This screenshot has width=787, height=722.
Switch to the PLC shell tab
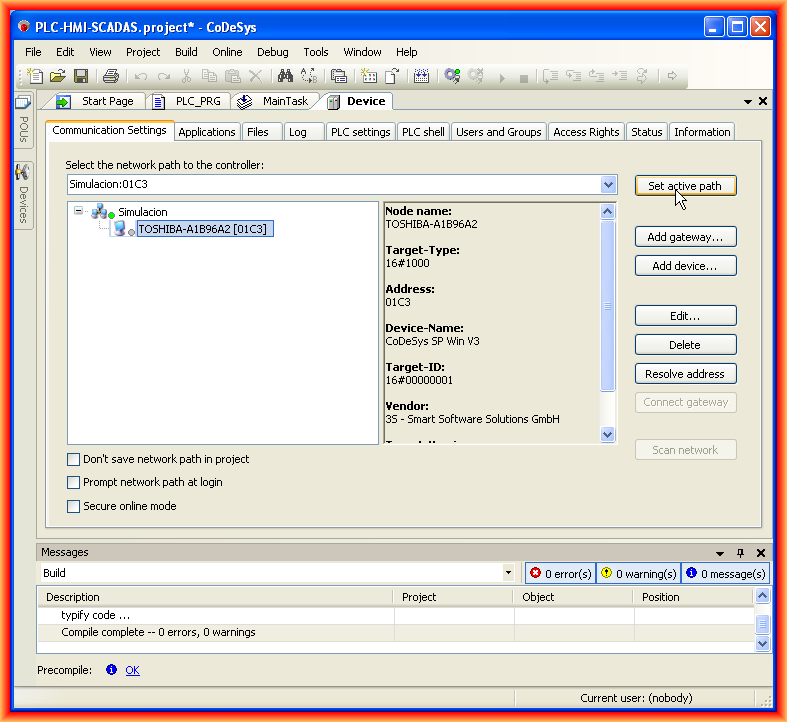click(x=423, y=132)
